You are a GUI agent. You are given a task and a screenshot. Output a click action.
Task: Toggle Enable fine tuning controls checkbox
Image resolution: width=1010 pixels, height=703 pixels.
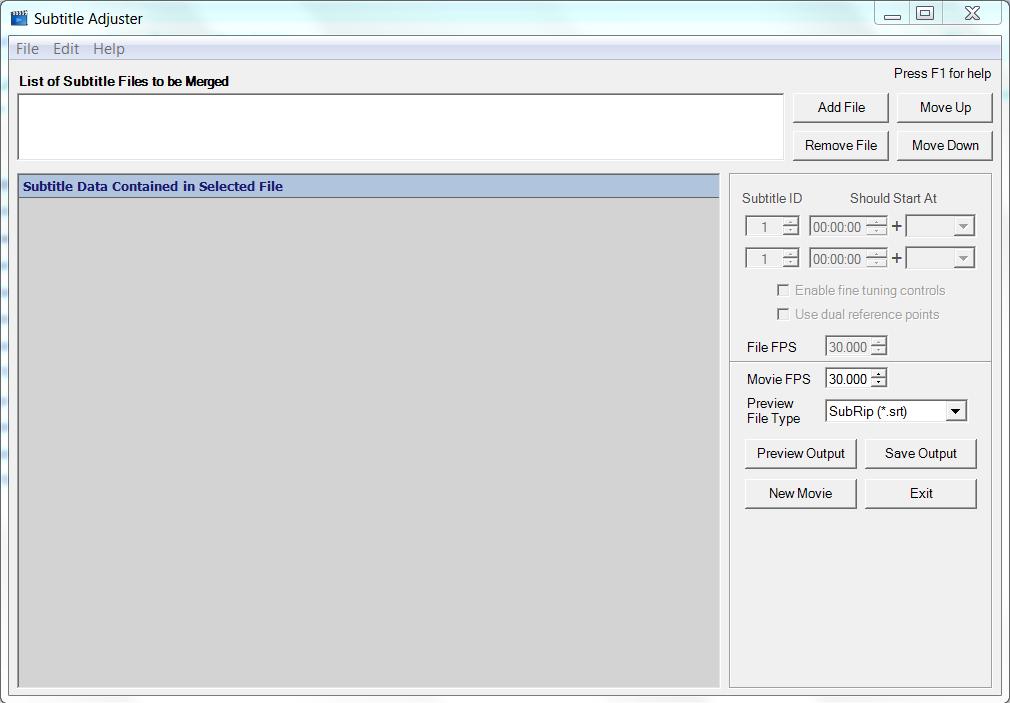pos(783,290)
